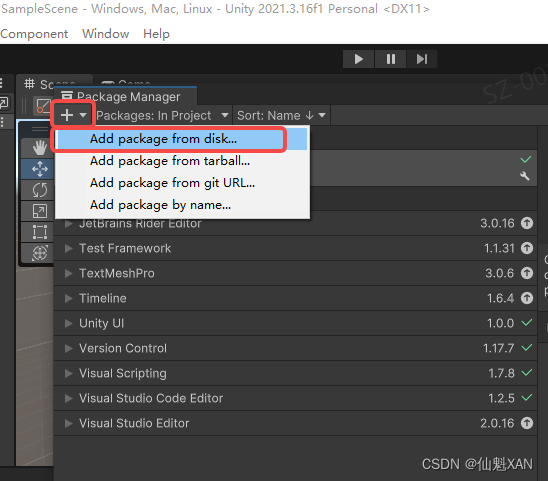The height and width of the screenshot is (481, 548).
Task: Open the Help menu
Action: pyautogui.click(x=156, y=34)
